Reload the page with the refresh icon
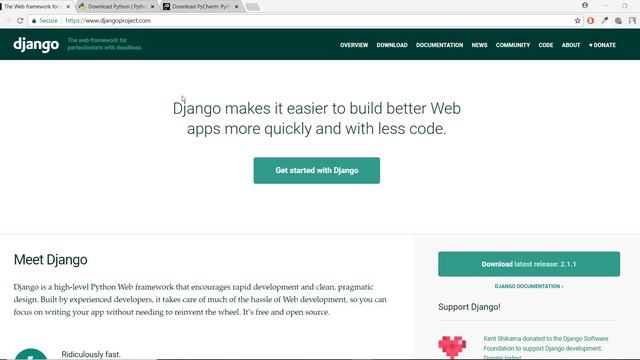The height and width of the screenshot is (360, 640). coord(20,20)
